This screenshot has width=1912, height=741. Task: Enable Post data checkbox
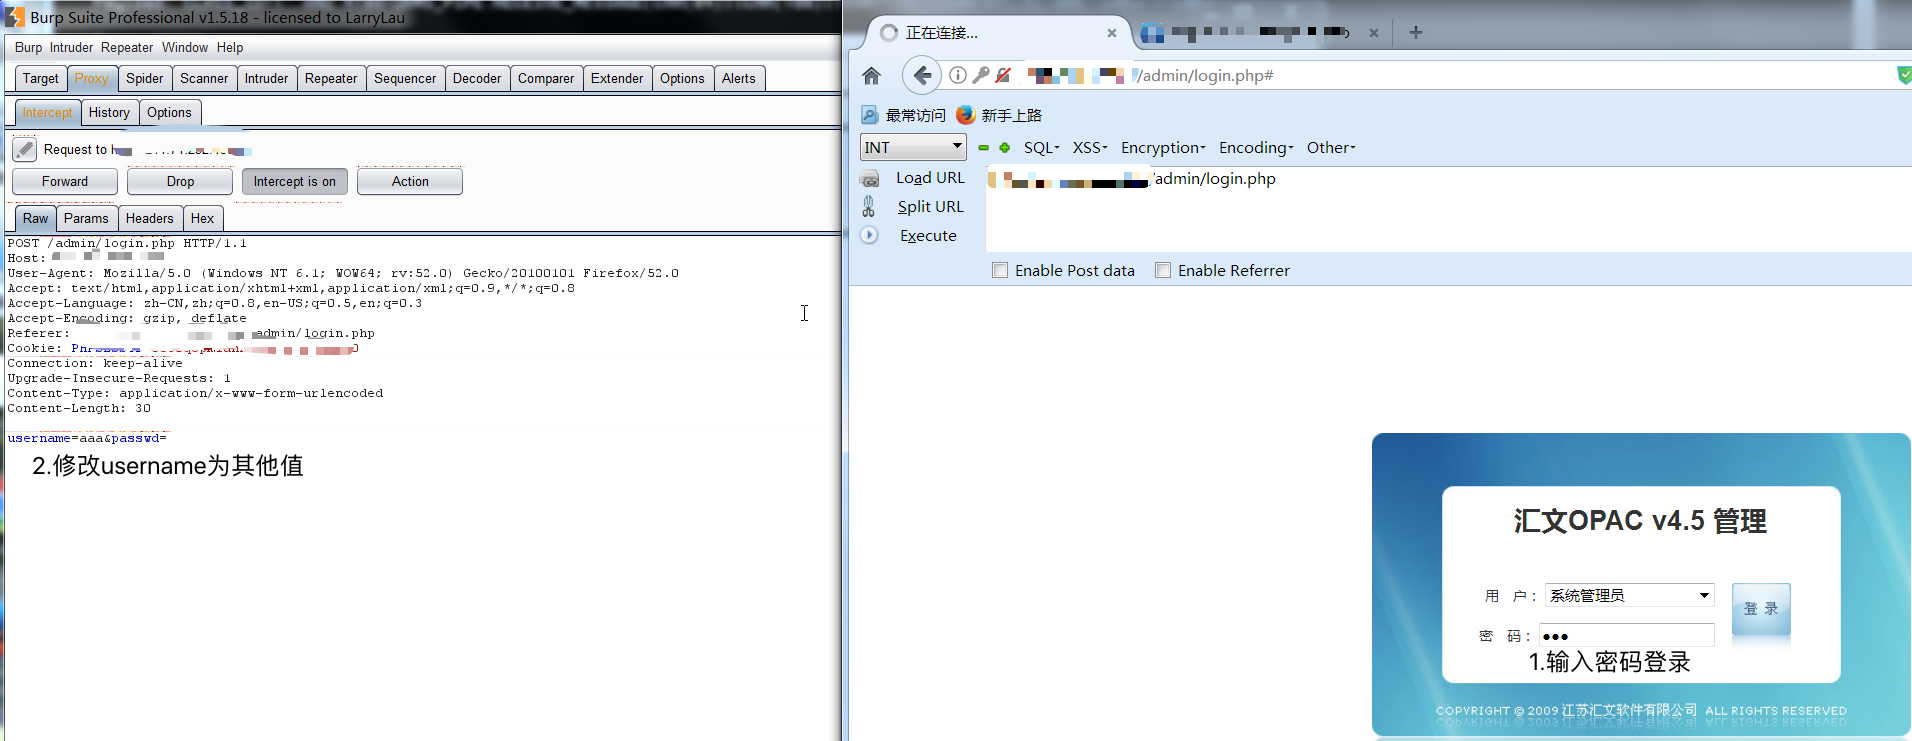(1000, 270)
